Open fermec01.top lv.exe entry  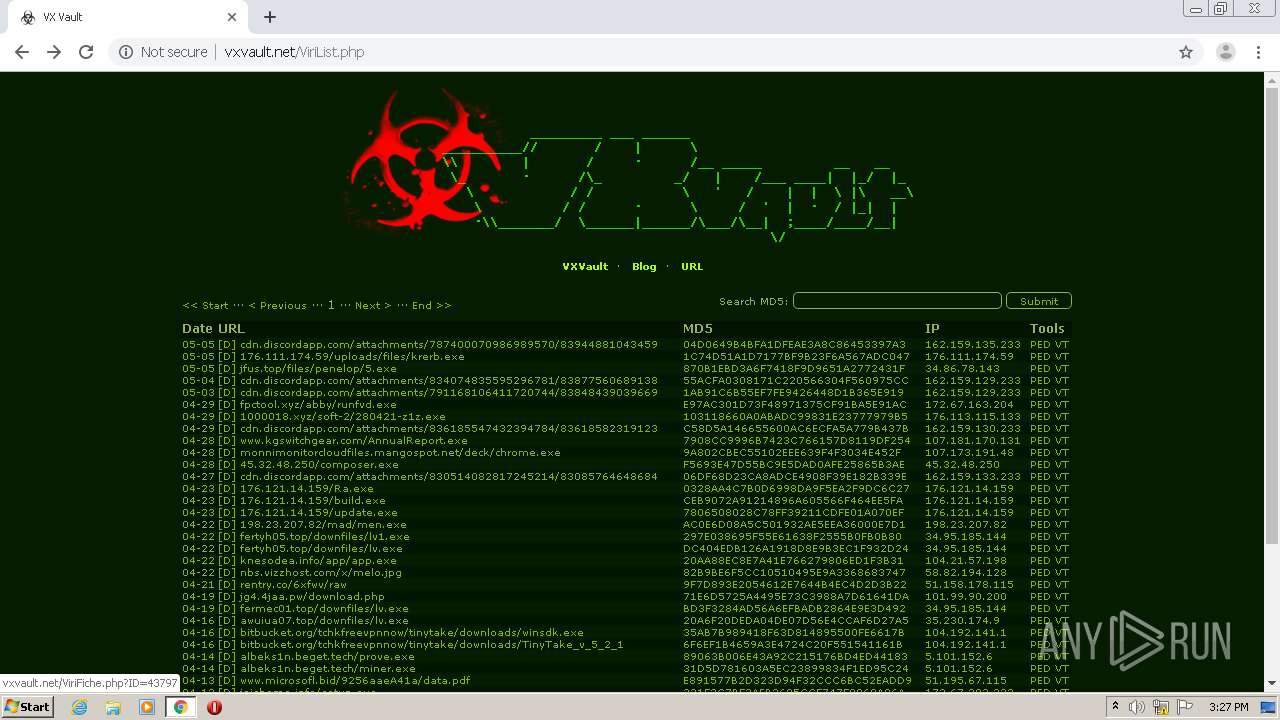tap(324, 609)
